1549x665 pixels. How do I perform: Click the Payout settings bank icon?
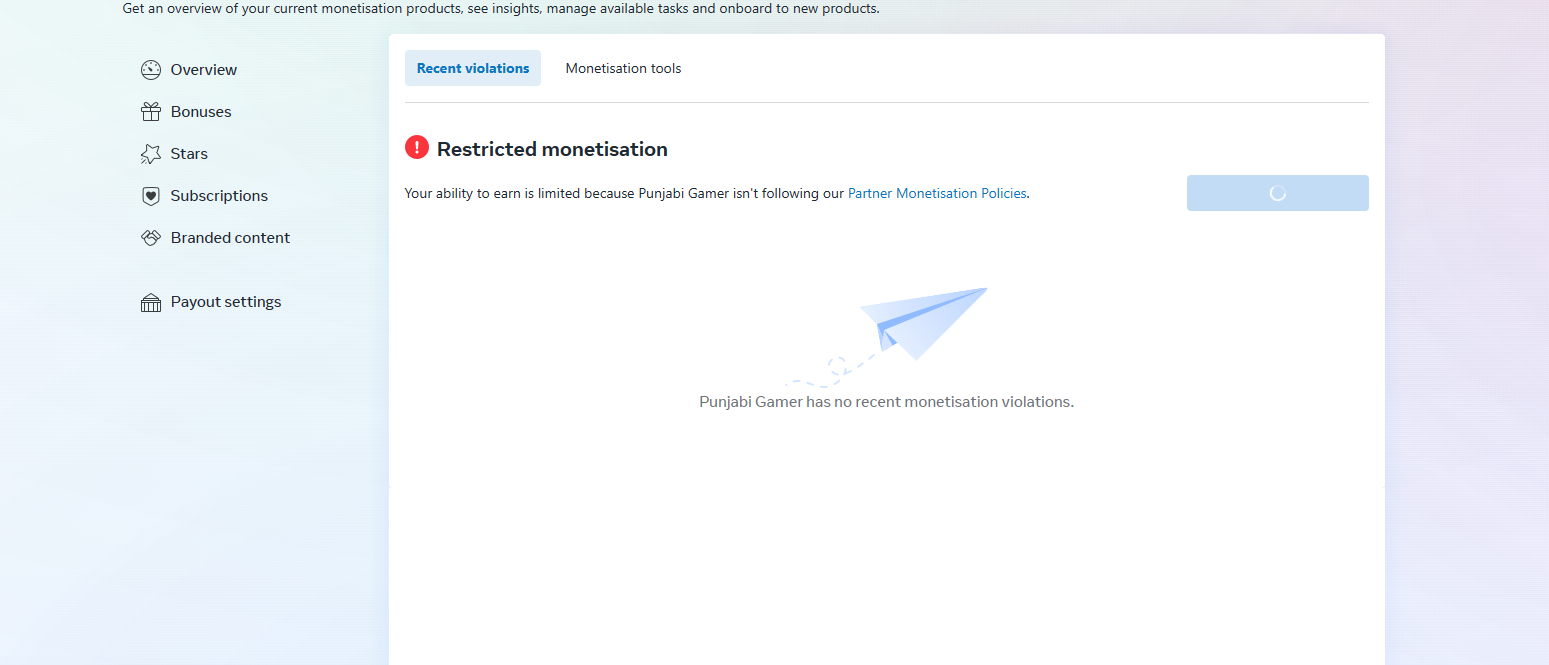[151, 302]
